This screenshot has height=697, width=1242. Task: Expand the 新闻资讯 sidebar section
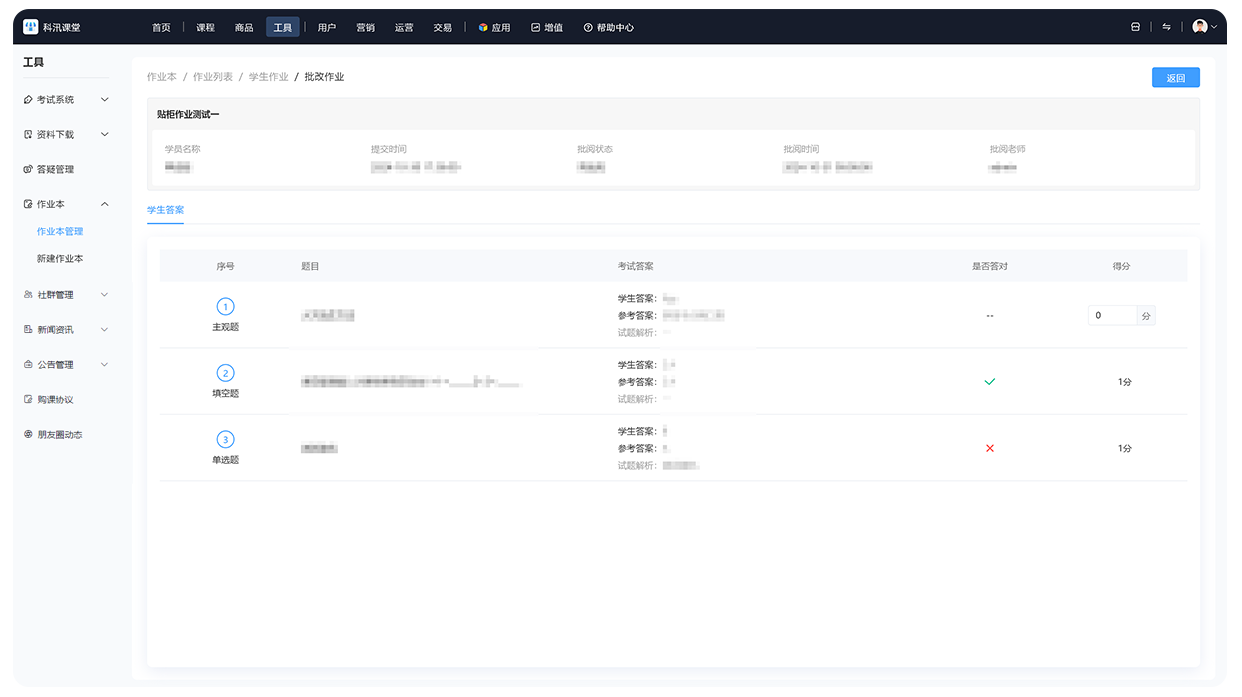pyautogui.click(x=104, y=329)
